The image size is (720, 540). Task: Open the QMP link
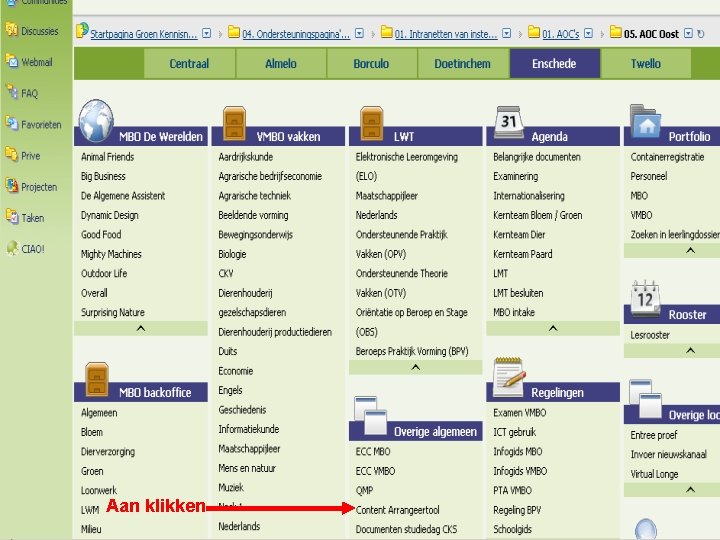[364, 490]
